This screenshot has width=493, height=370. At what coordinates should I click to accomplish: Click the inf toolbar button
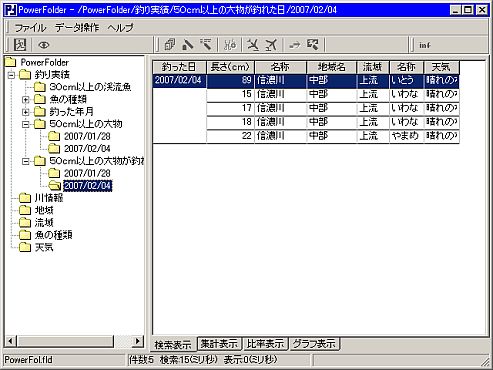[425, 45]
